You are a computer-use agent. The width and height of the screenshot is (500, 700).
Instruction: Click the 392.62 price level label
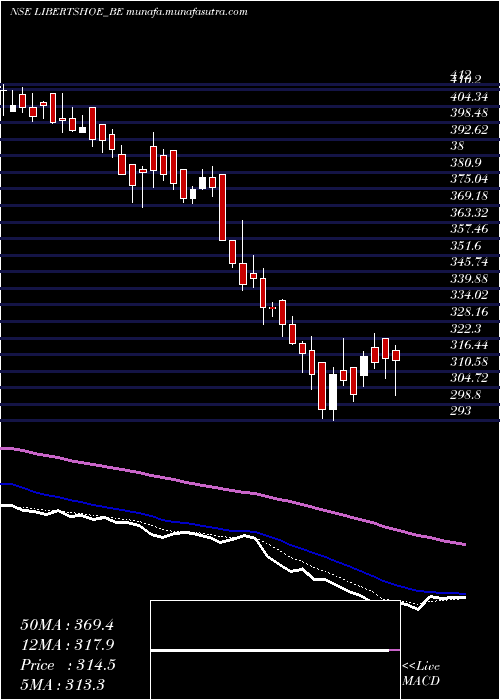click(x=468, y=129)
